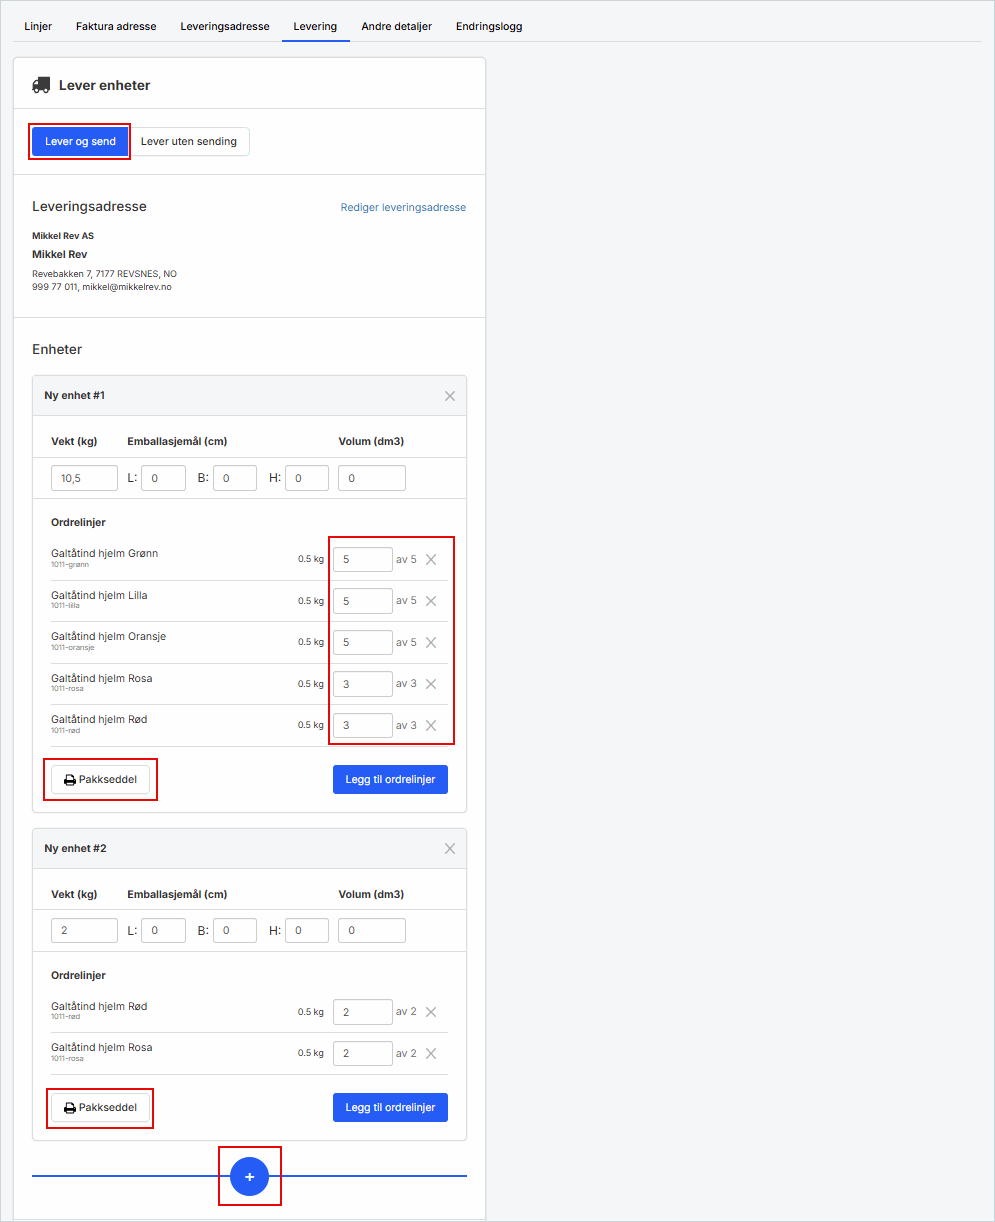Screen dimensions: 995x1222
Task: Remove Galtåtind hjelm Oransje order line
Action: 431,643
